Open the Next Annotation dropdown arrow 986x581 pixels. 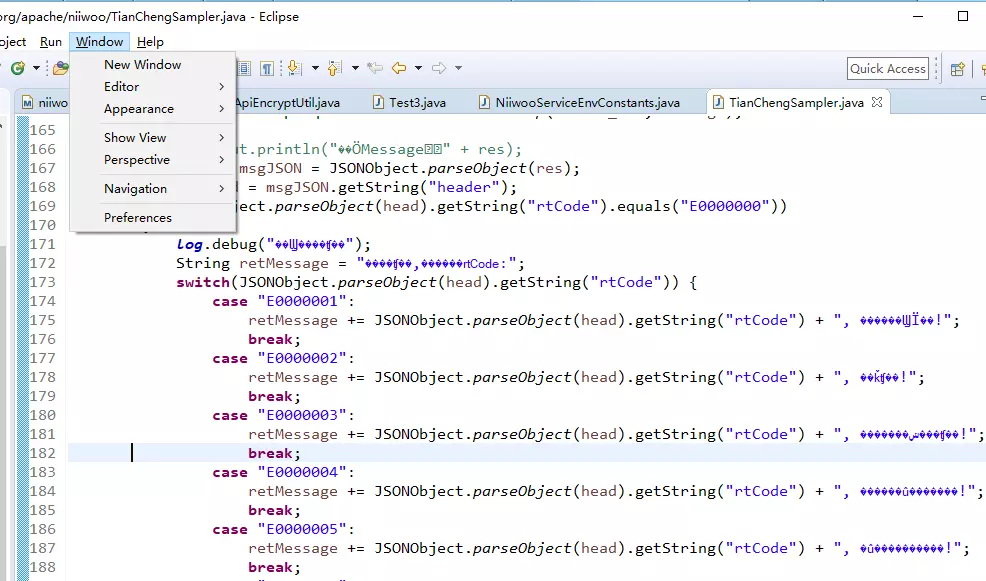coord(314,68)
